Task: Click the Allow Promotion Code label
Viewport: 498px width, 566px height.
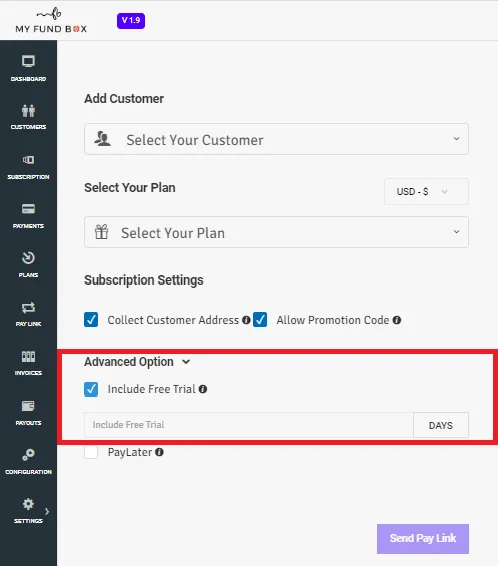Action: click(333, 320)
